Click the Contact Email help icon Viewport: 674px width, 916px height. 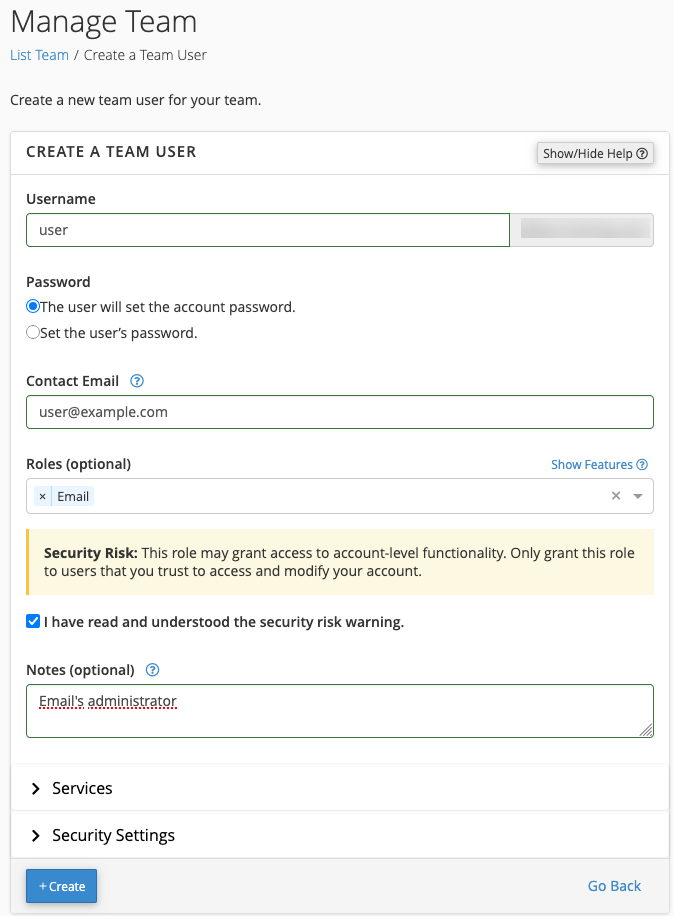click(137, 381)
